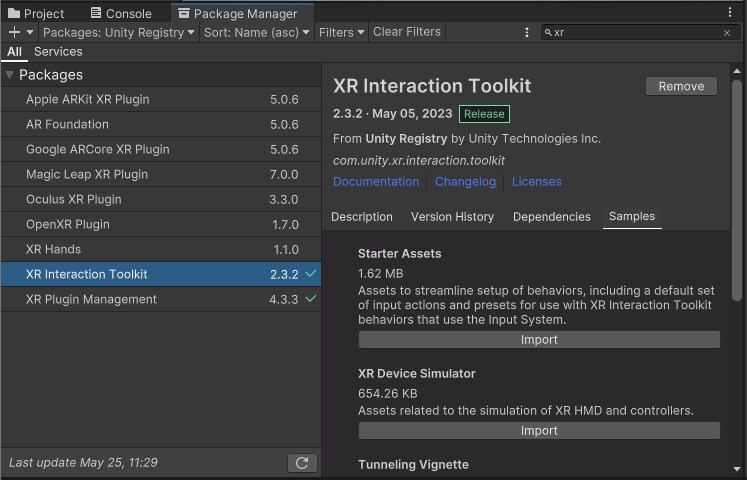The image size is (747, 480).
Task: Open the Changelog link
Action: click(465, 181)
